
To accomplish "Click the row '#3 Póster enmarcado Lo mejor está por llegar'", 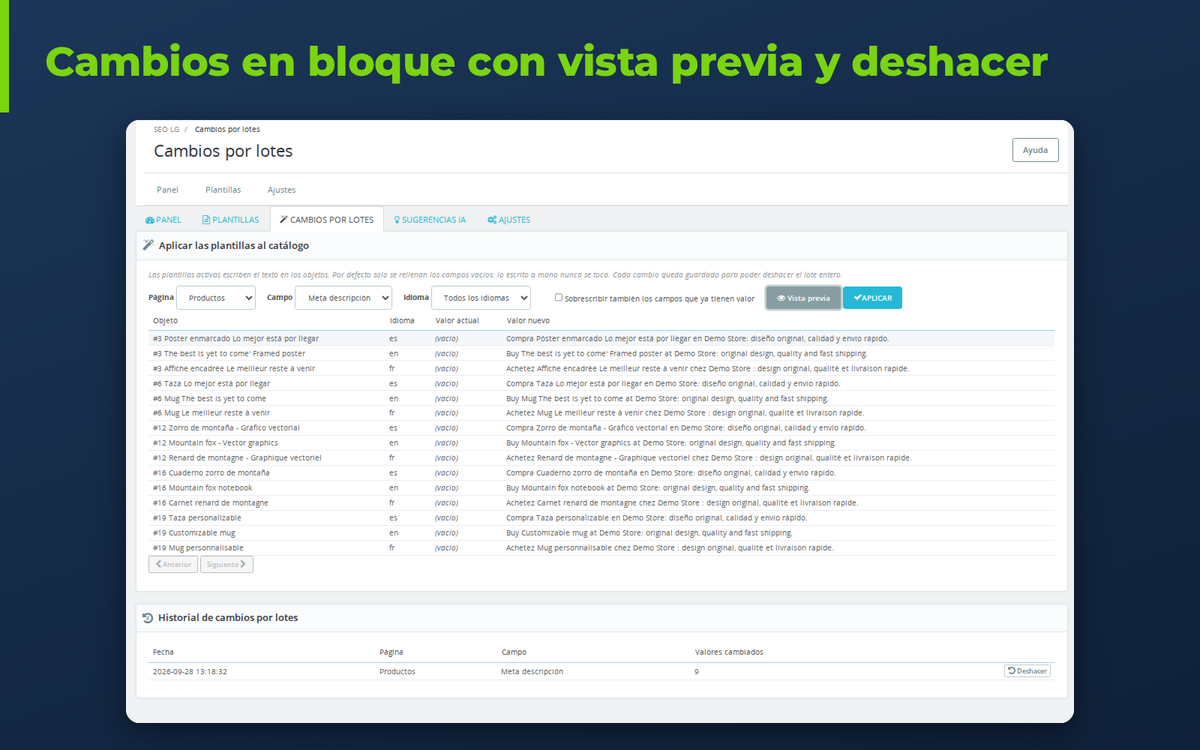I will 601,338.
